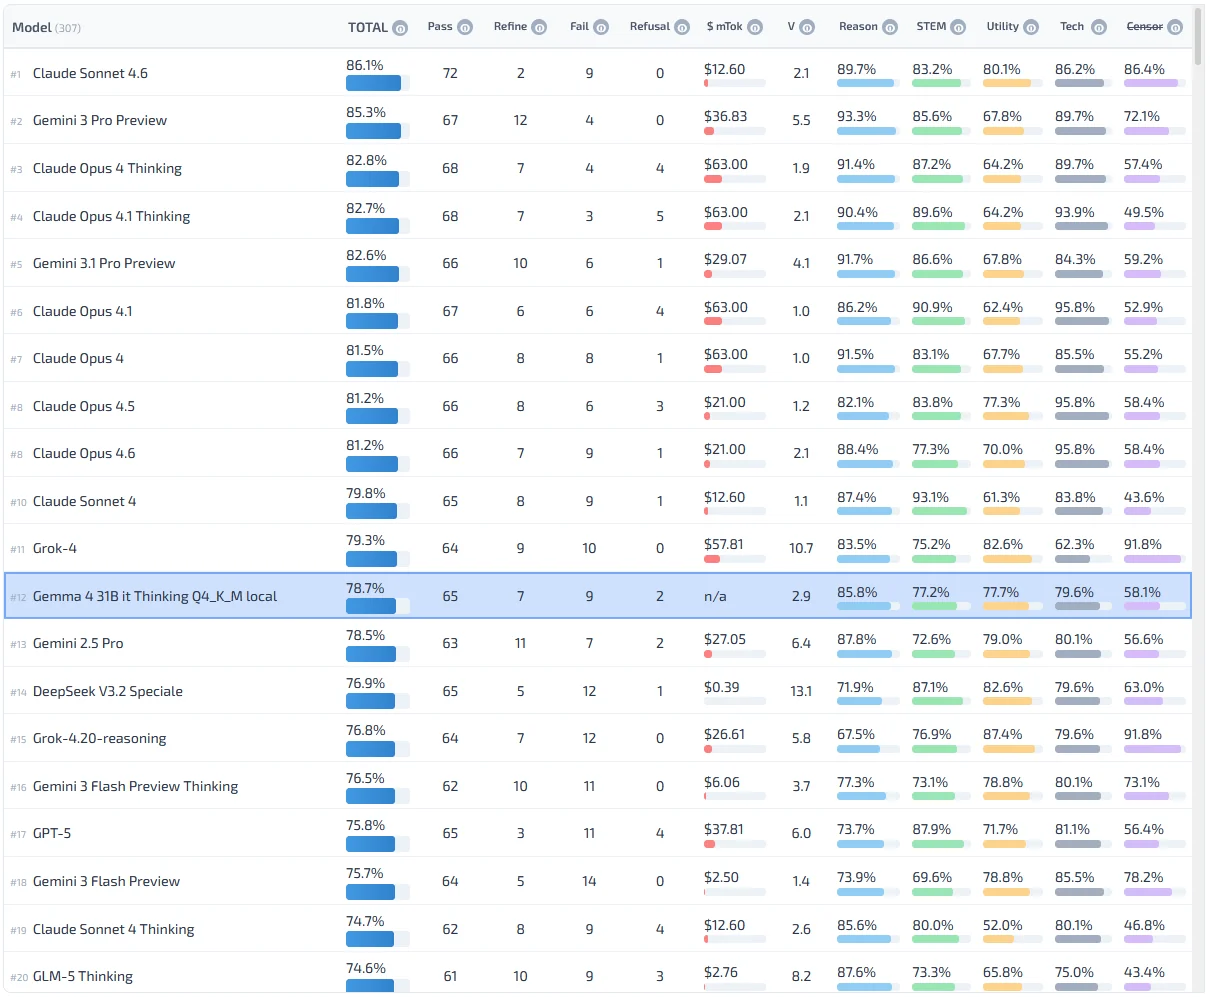Image resolution: width=1210 pixels, height=997 pixels.
Task: Click the Refusal column header label
Action: pyautogui.click(x=650, y=26)
